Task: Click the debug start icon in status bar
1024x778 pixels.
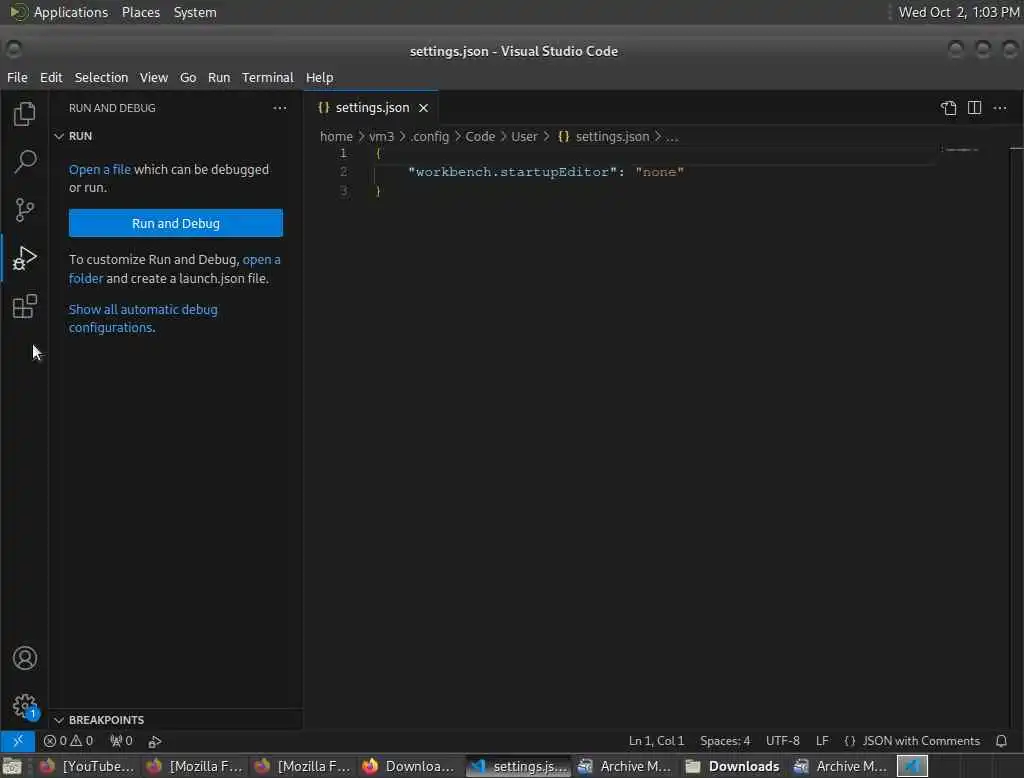Action: 155,741
